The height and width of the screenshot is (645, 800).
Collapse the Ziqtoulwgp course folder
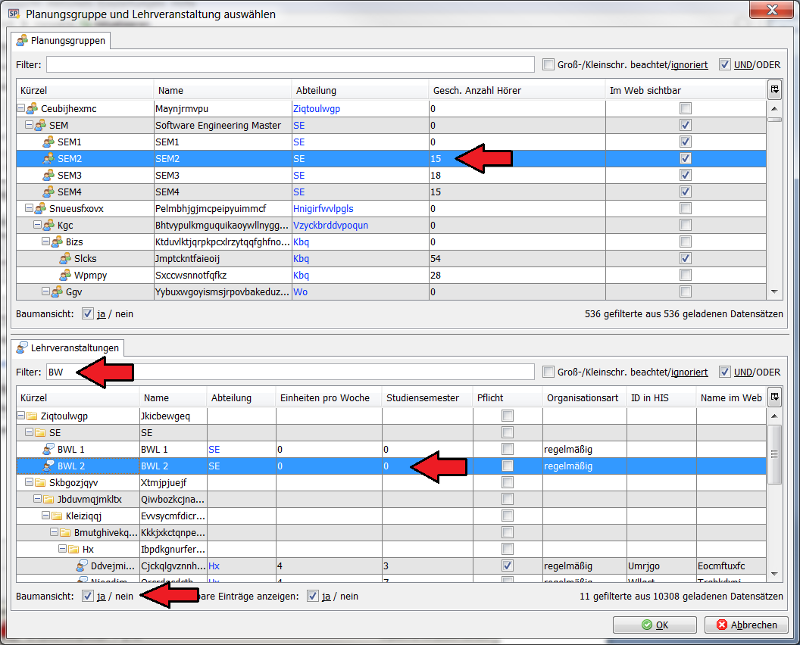point(21,416)
